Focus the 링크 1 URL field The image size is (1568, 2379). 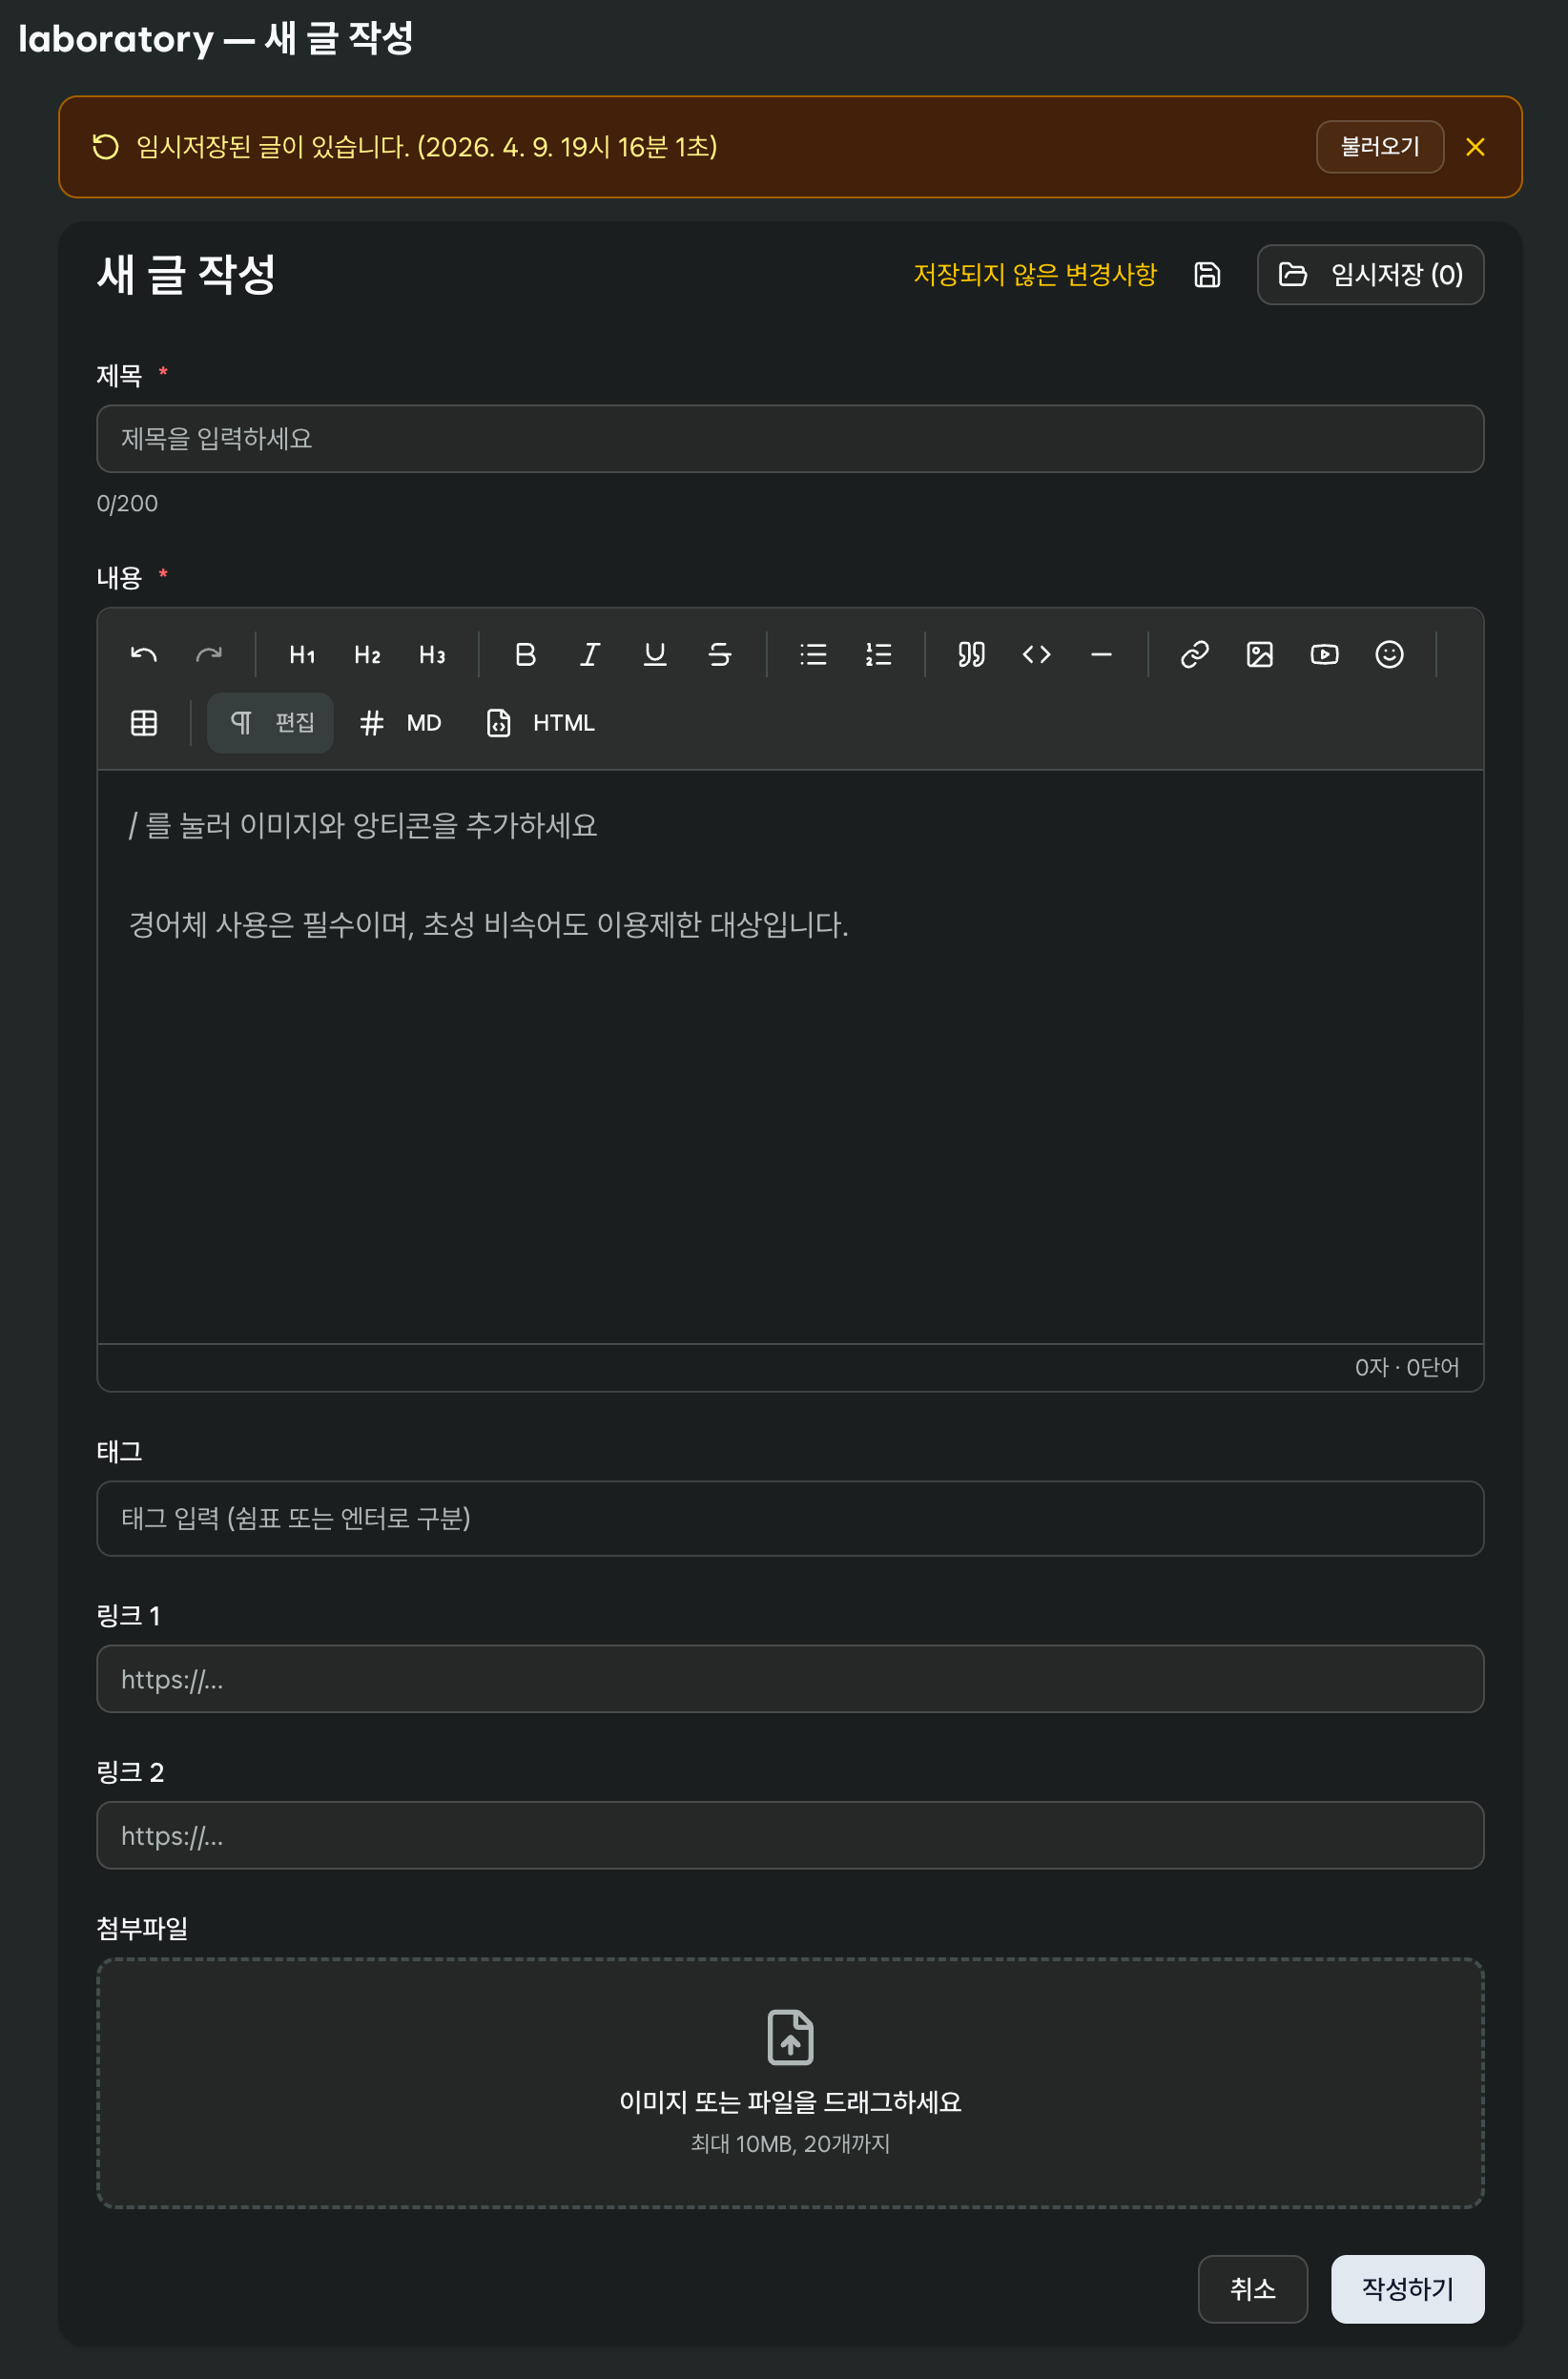point(790,1678)
